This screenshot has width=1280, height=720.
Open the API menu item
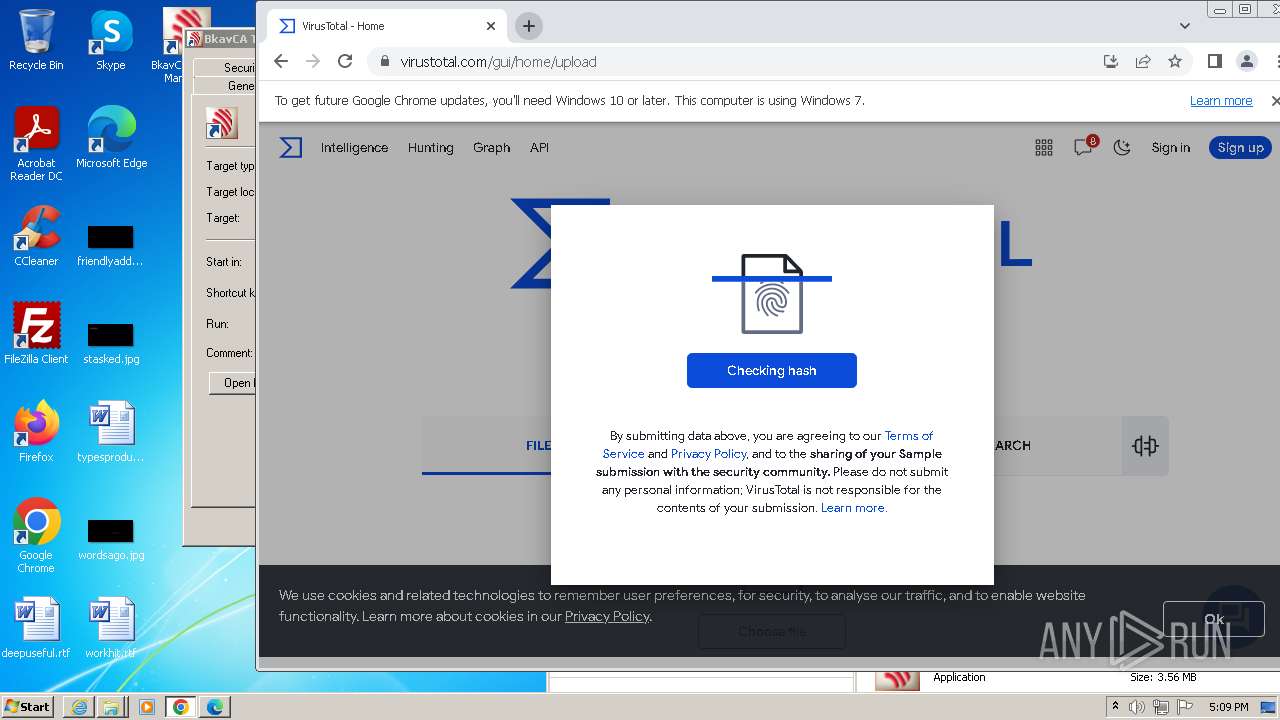[x=539, y=147]
